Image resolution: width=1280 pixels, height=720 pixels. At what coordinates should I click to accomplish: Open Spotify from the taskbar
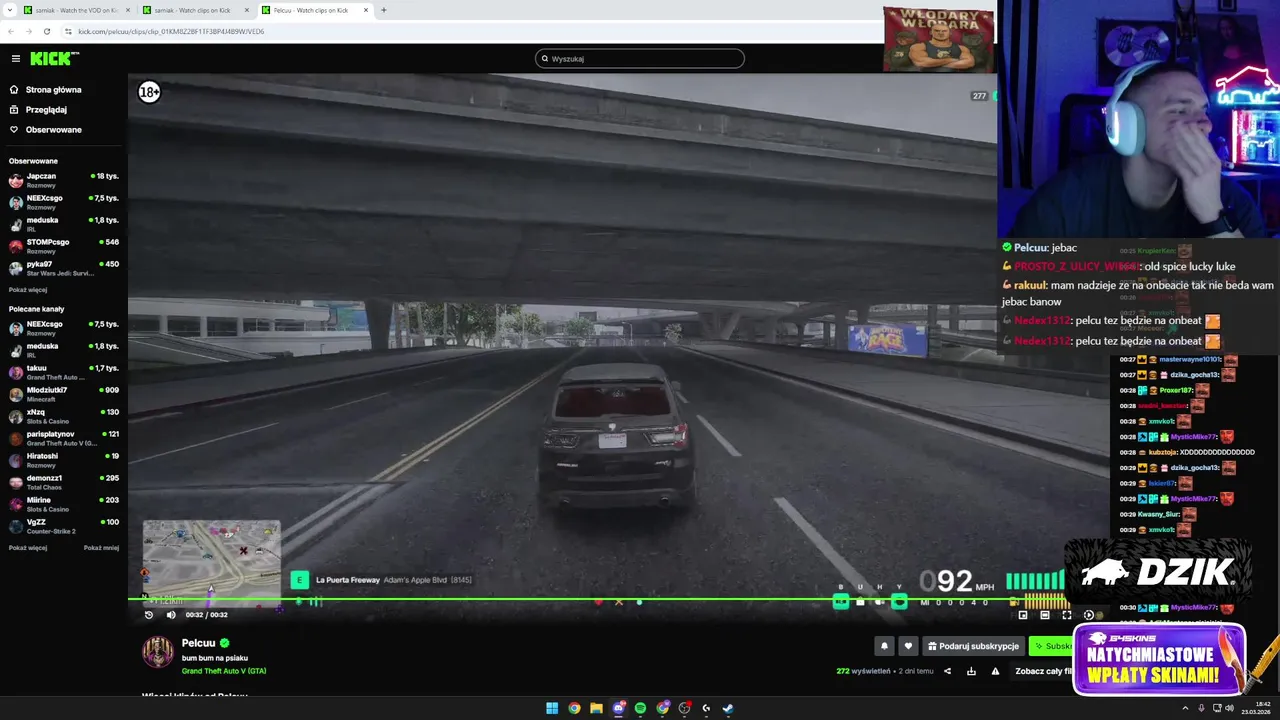640,708
